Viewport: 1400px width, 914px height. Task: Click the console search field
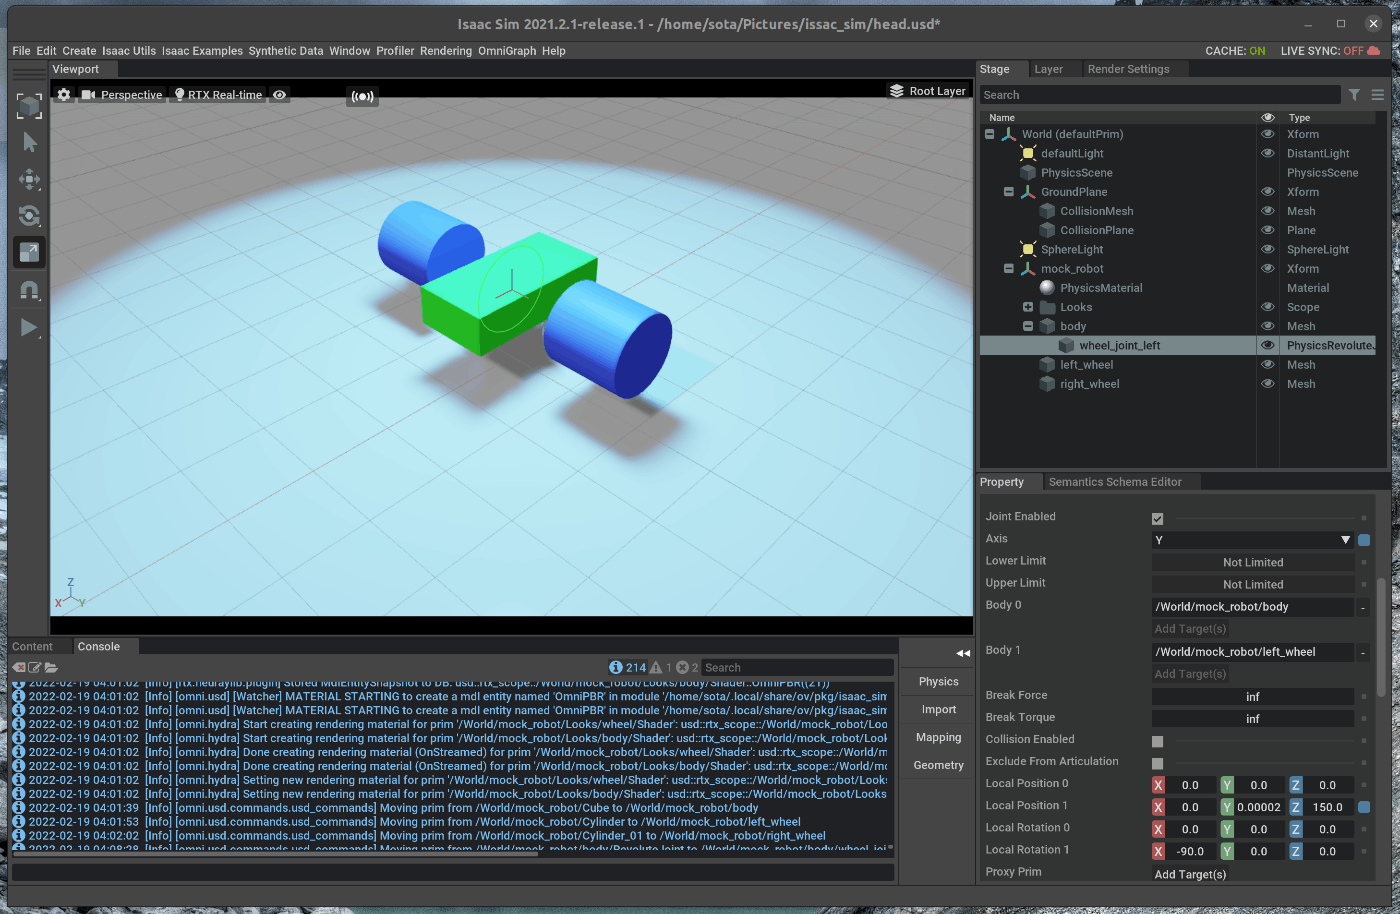coord(796,667)
